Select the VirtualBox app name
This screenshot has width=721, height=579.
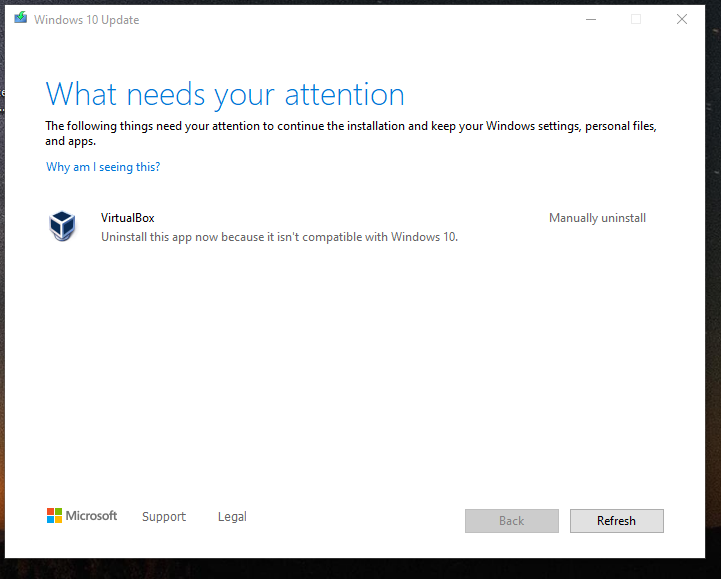point(127,218)
